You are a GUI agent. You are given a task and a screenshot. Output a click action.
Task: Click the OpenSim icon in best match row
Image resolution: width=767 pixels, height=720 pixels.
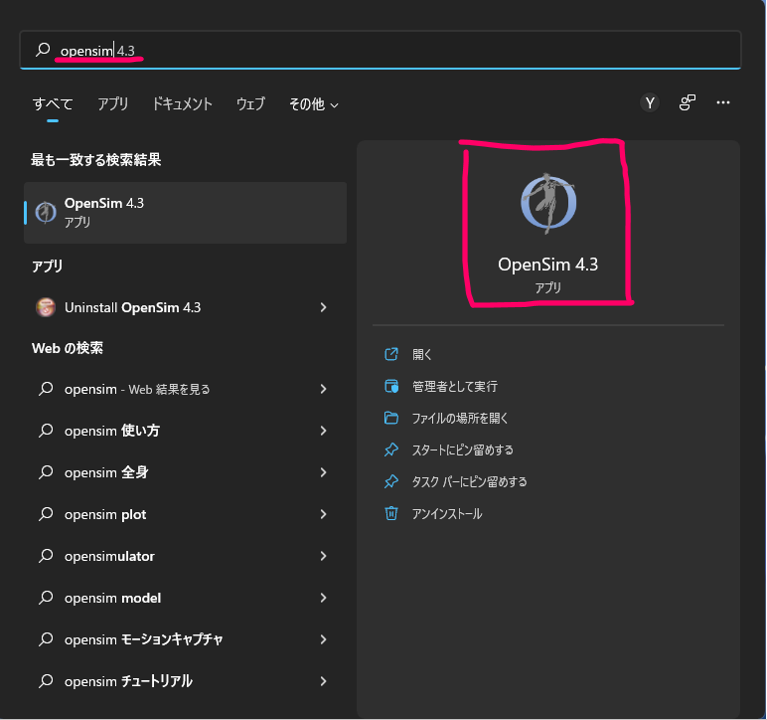click(46, 213)
